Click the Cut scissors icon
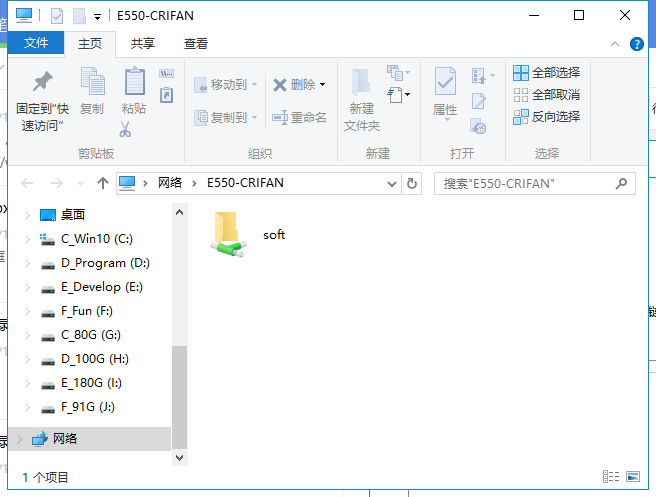Screen dimensions: 656x497 coord(125,130)
